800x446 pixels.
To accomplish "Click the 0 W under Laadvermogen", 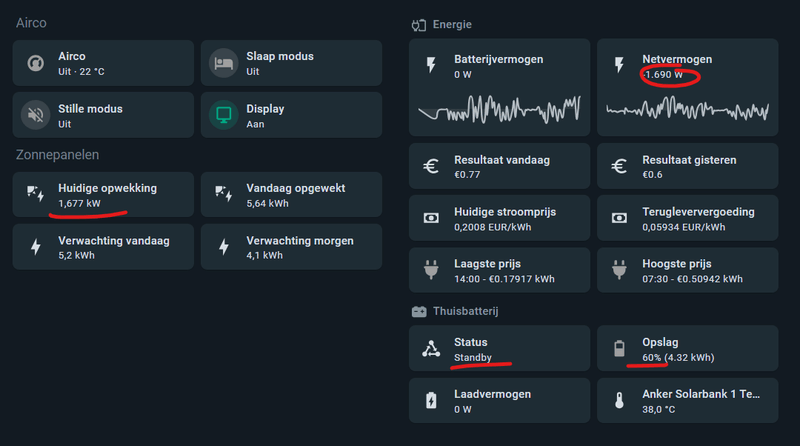I will click(463, 409).
